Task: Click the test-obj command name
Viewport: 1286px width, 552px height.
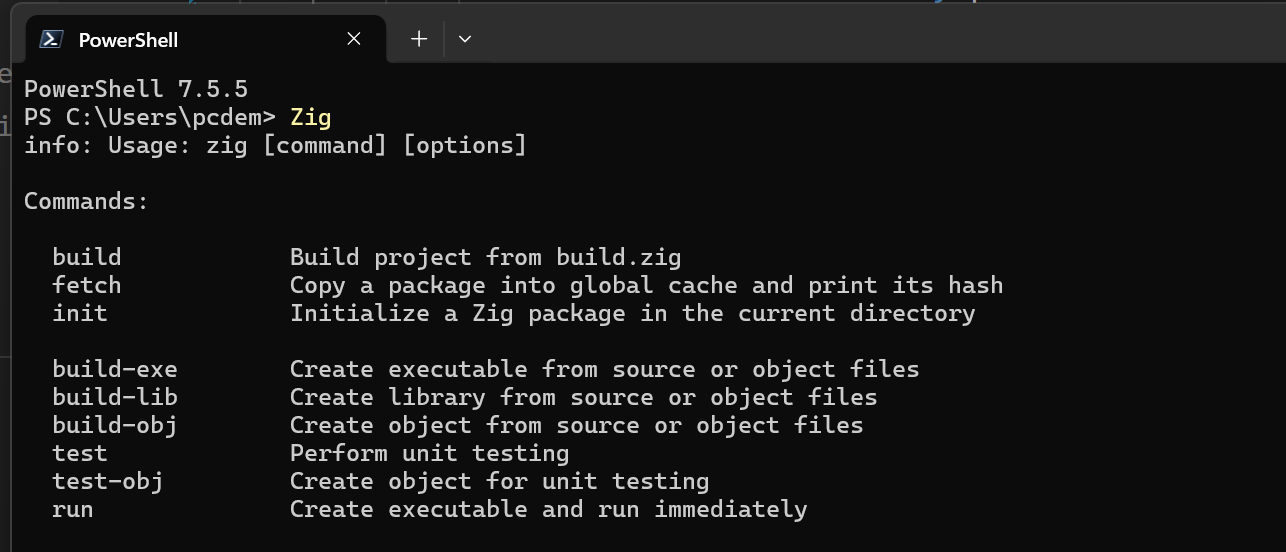Action: [108, 481]
